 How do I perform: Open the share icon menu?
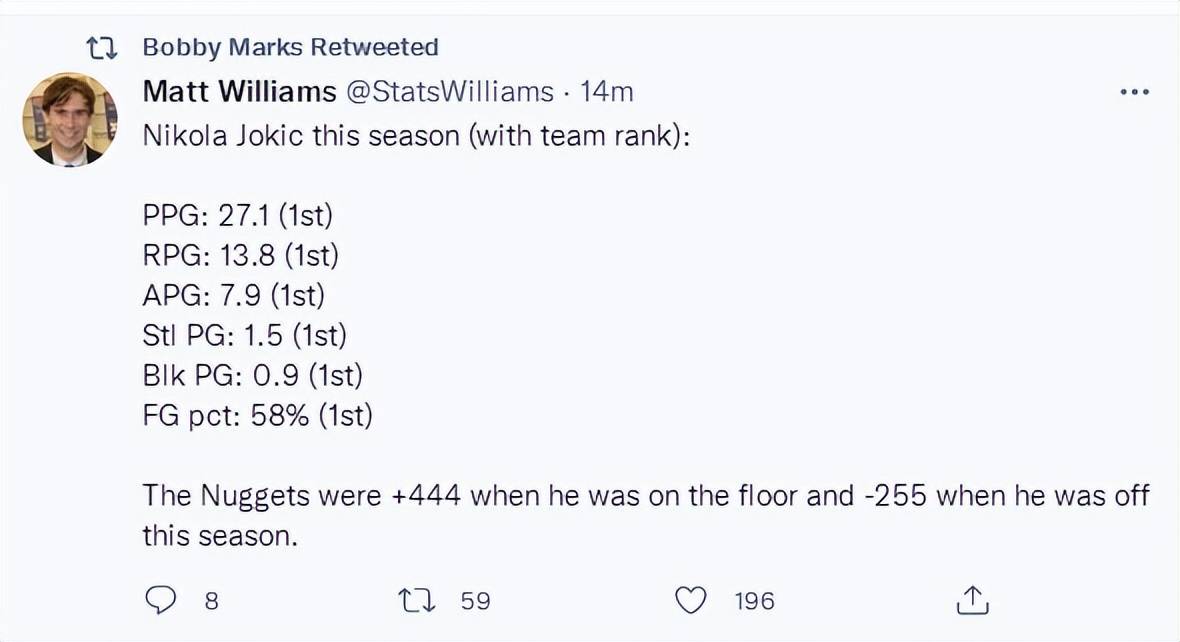(x=972, y=600)
